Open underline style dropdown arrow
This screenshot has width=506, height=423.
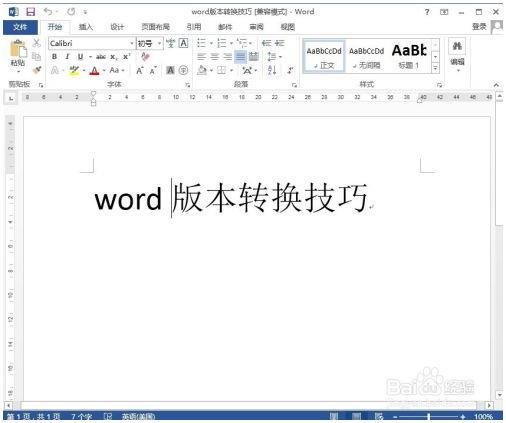tap(90, 57)
